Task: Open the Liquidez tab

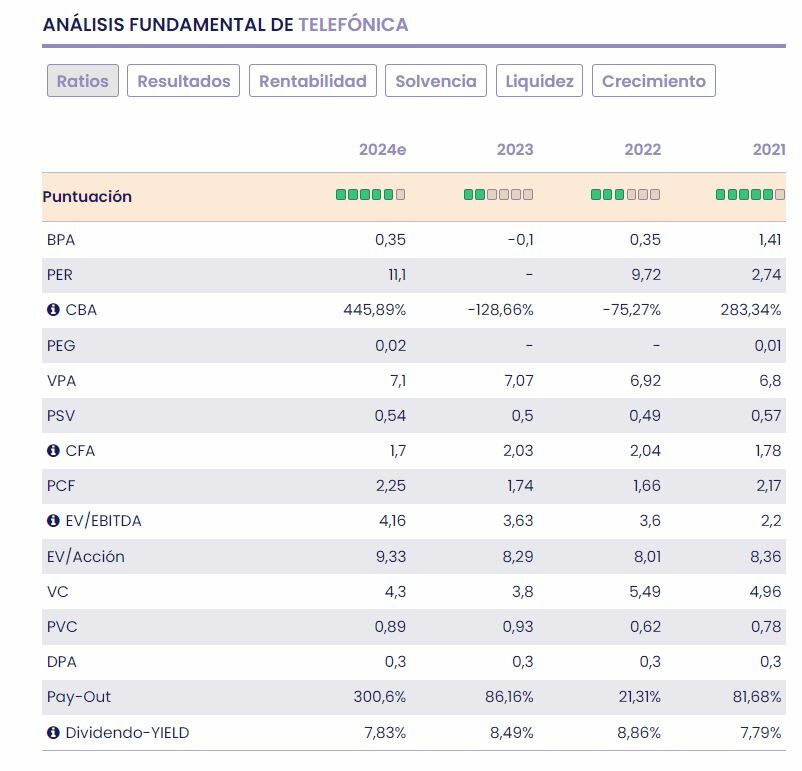Action: coord(540,81)
